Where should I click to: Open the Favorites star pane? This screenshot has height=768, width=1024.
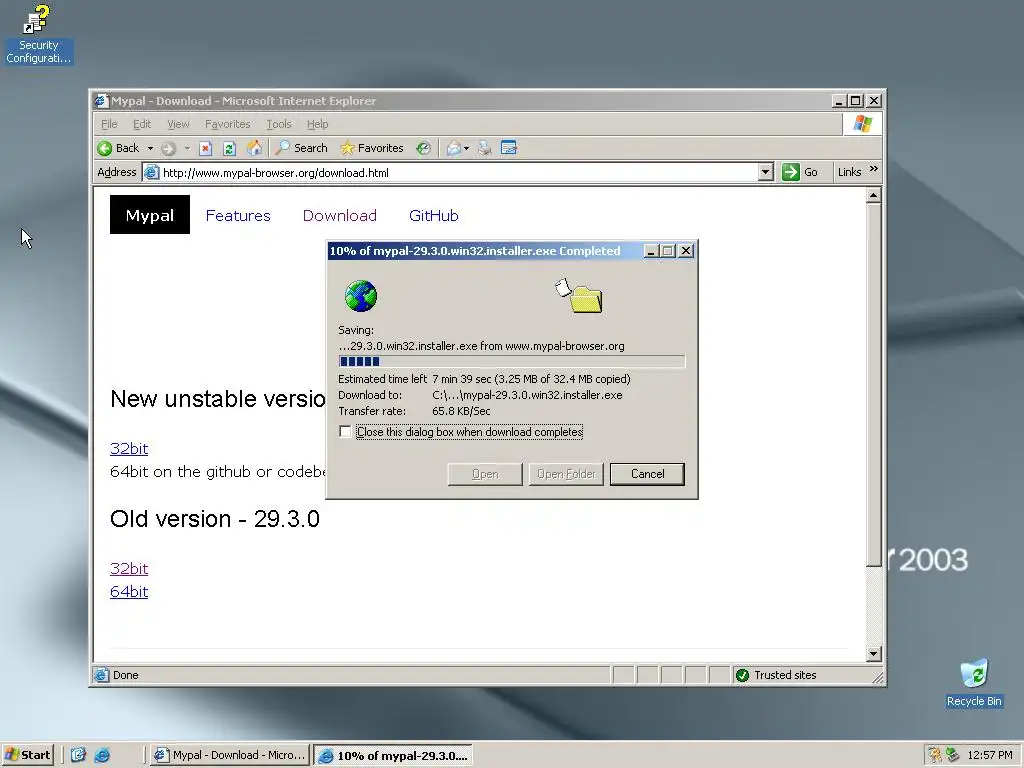point(372,148)
